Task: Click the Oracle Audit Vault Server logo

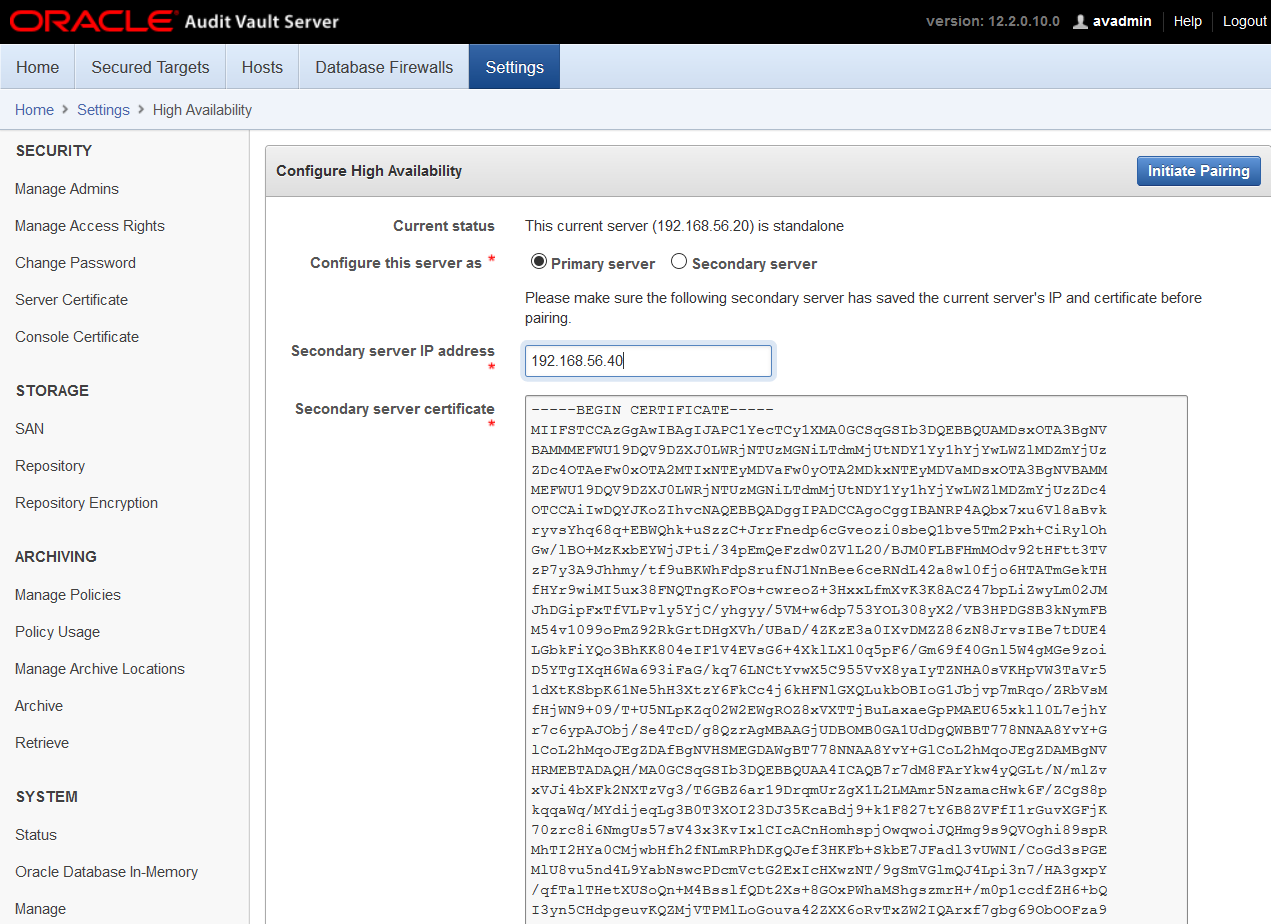Action: point(174,21)
